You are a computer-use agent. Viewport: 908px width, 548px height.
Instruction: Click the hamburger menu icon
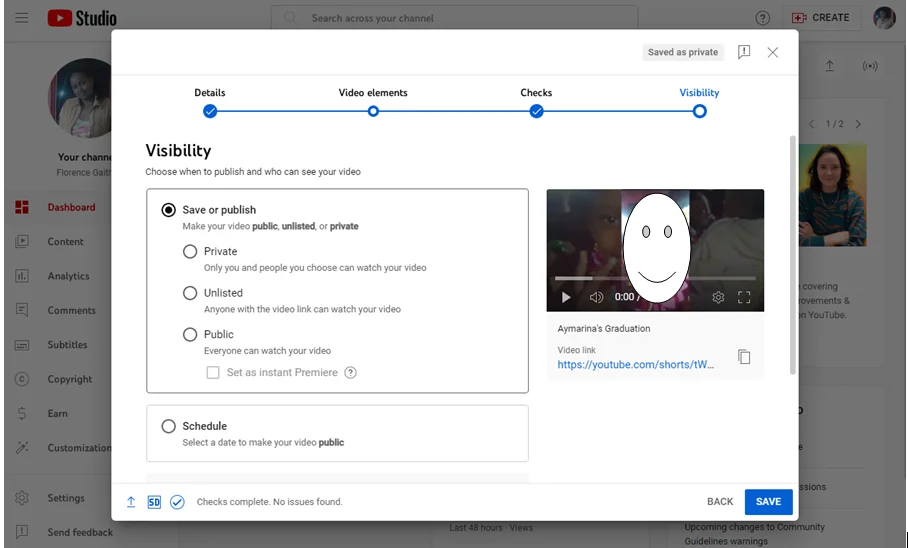(22, 18)
